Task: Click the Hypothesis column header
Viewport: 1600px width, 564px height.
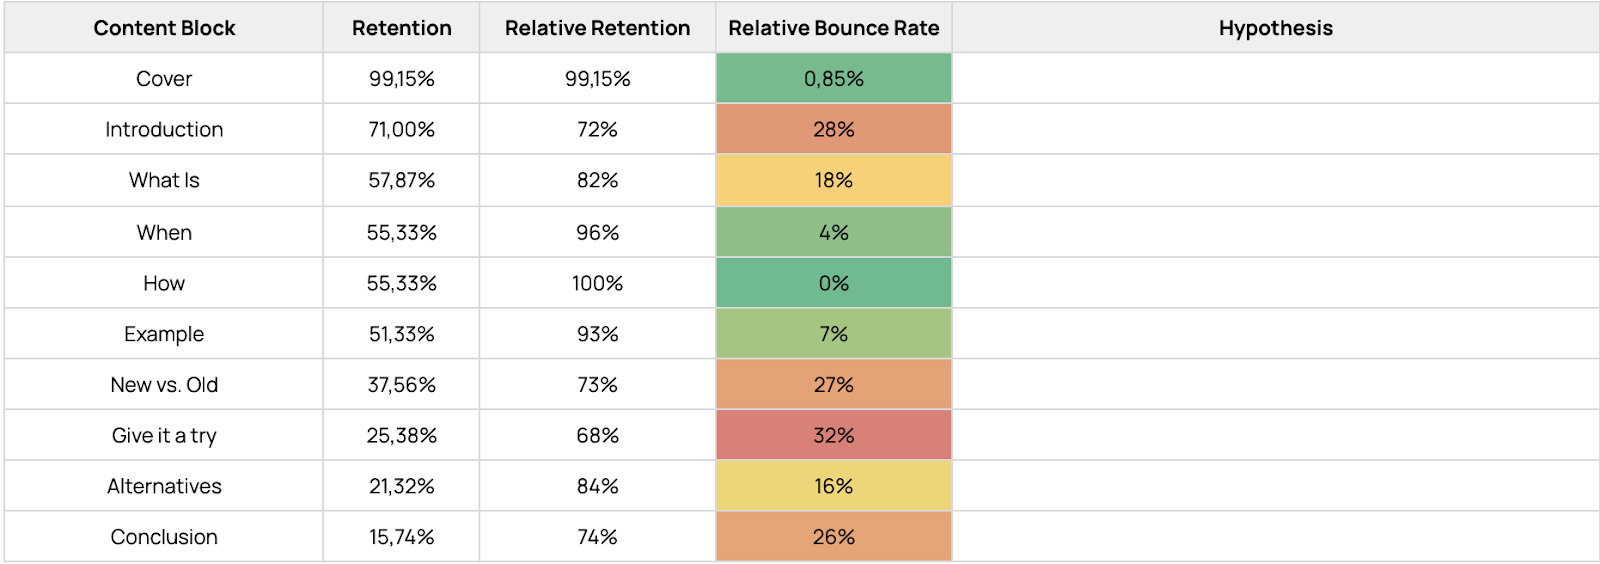Action: coord(1275,28)
